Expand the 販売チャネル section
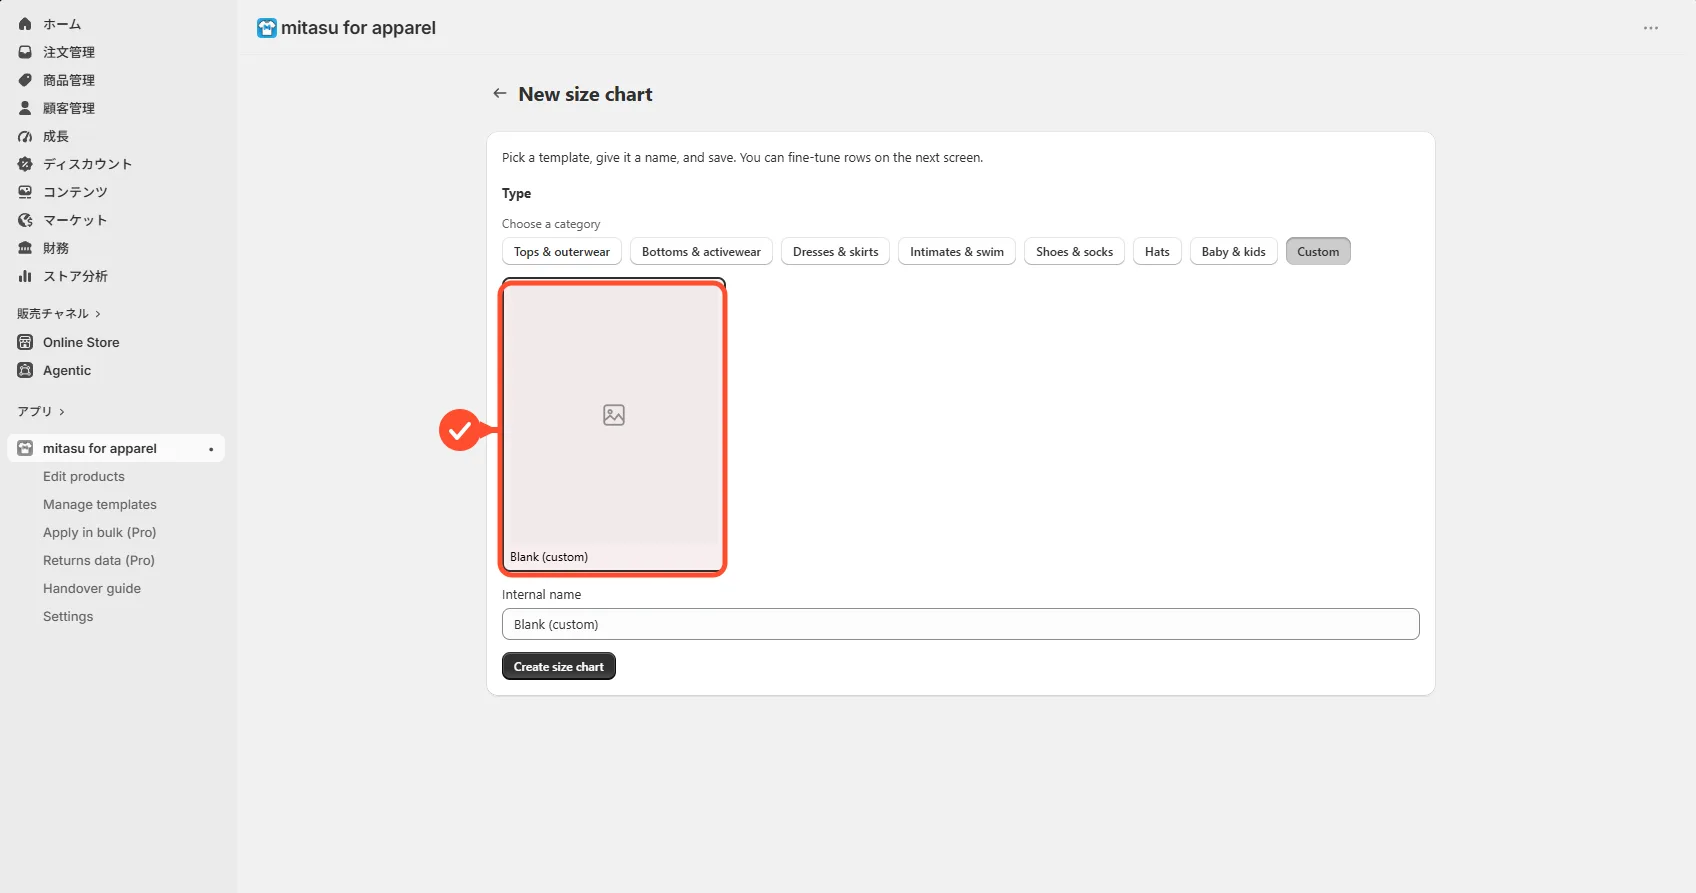 click(x=59, y=314)
